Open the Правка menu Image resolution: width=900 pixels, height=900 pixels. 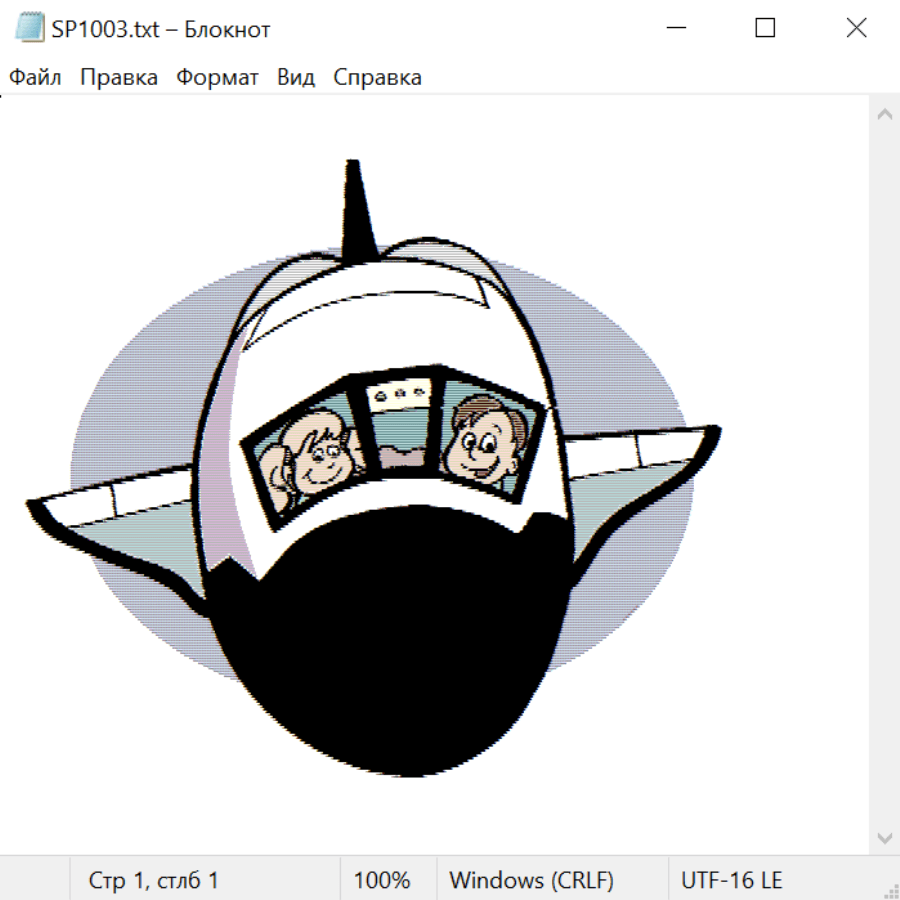click(119, 78)
